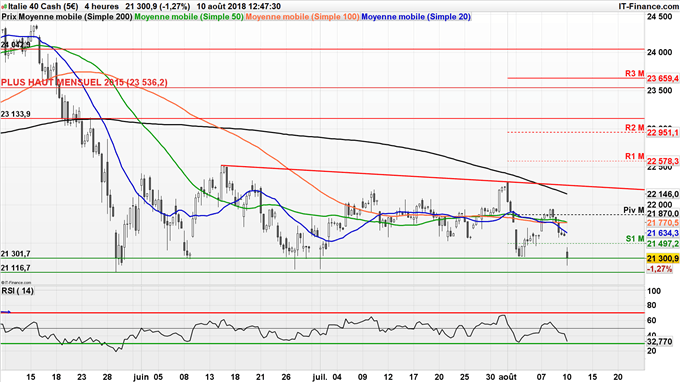Click the 'juil.' month label on date axis

click(320, 377)
